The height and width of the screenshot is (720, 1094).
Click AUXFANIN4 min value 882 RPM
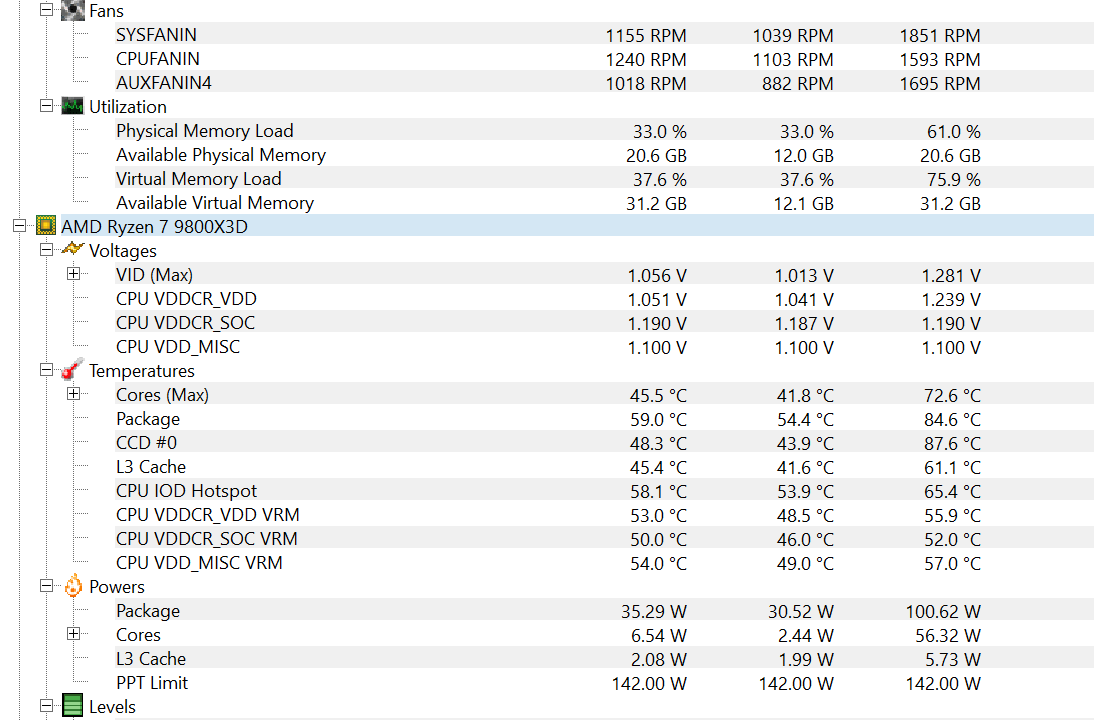(797, 83)
